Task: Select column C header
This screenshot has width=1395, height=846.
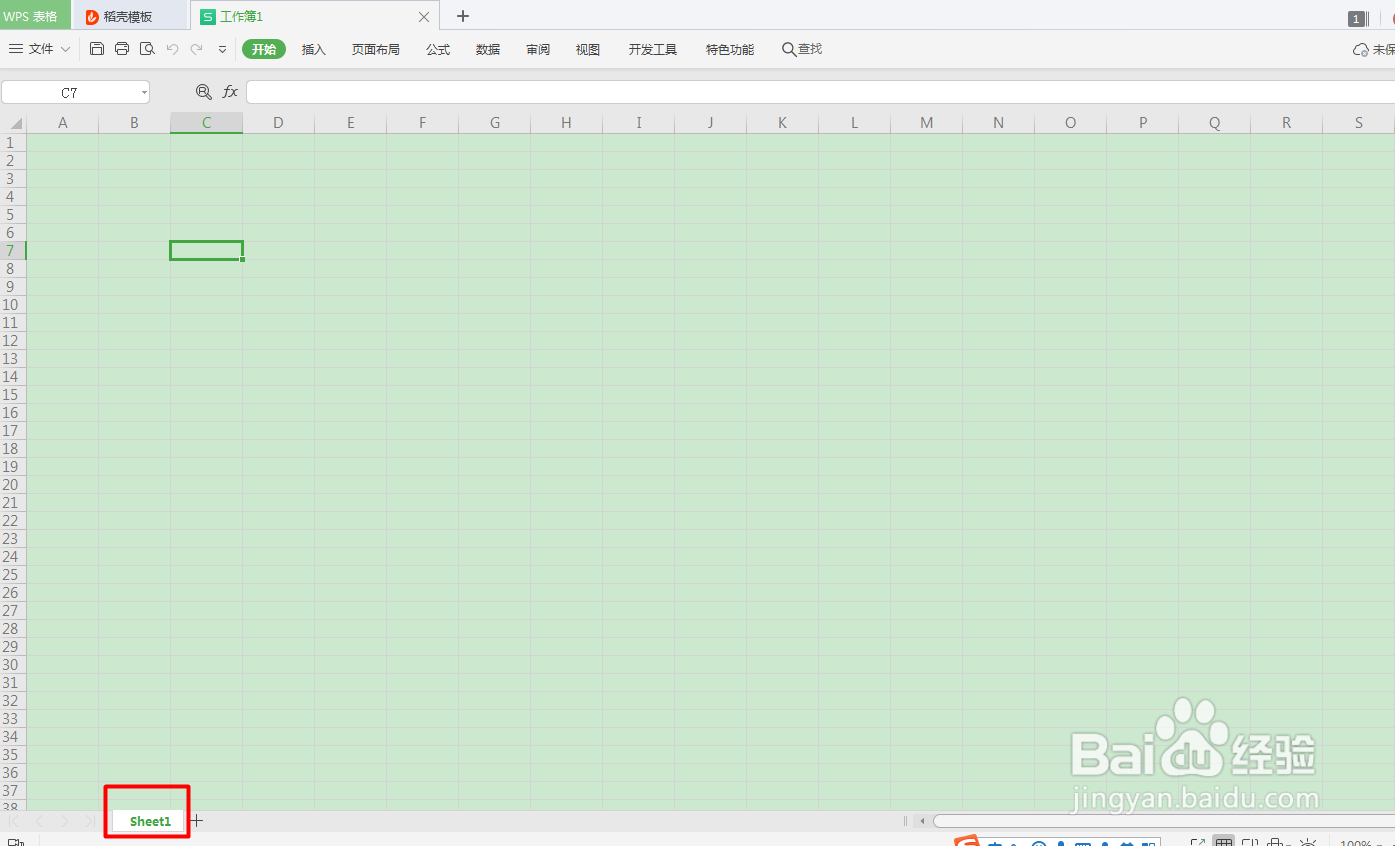Action: [206, 123]
